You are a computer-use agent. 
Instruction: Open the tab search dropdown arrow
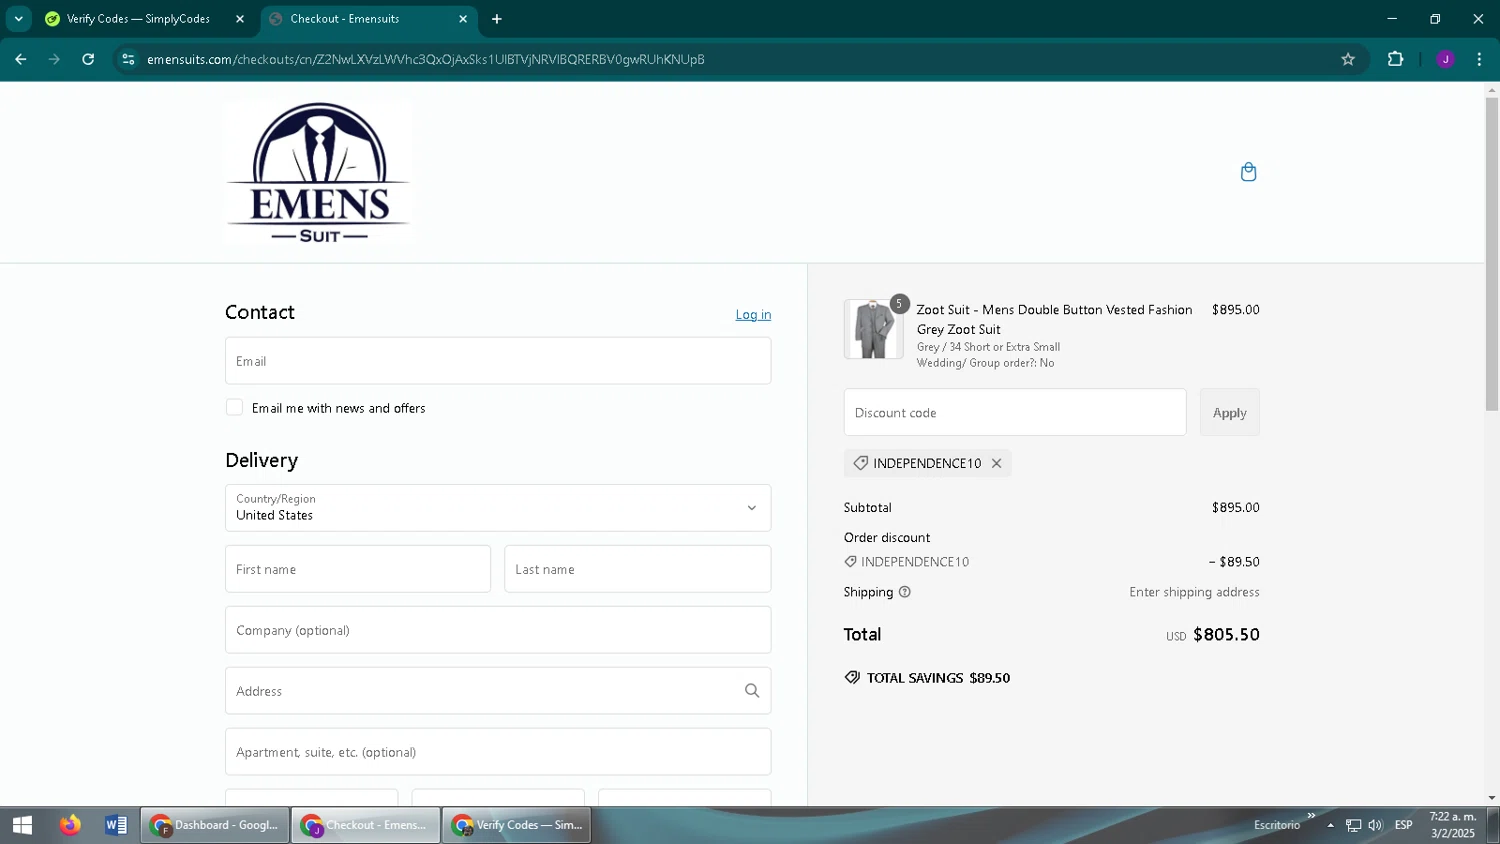[x=18, y=19]
